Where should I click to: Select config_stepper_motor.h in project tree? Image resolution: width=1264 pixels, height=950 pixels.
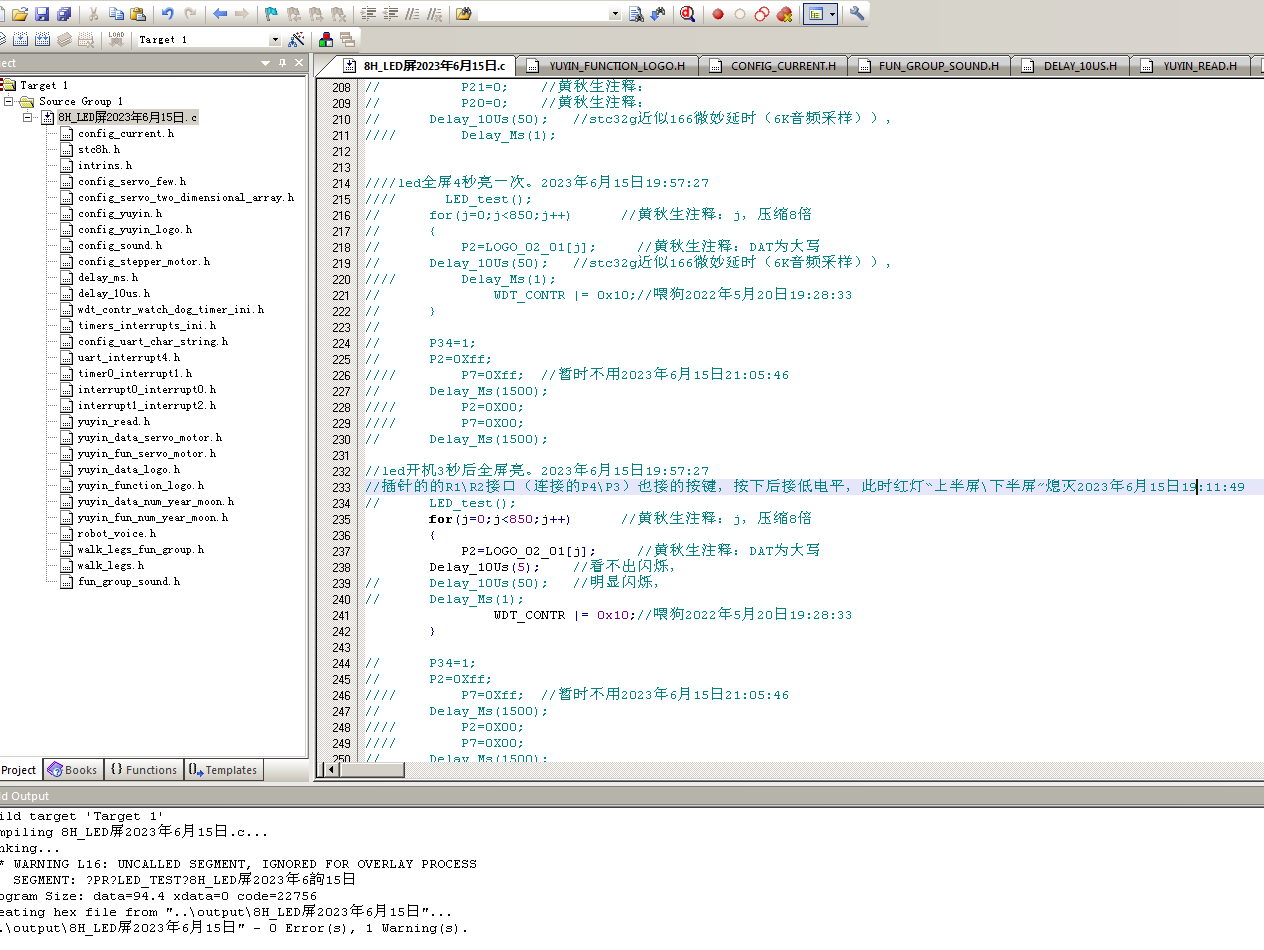144,261
